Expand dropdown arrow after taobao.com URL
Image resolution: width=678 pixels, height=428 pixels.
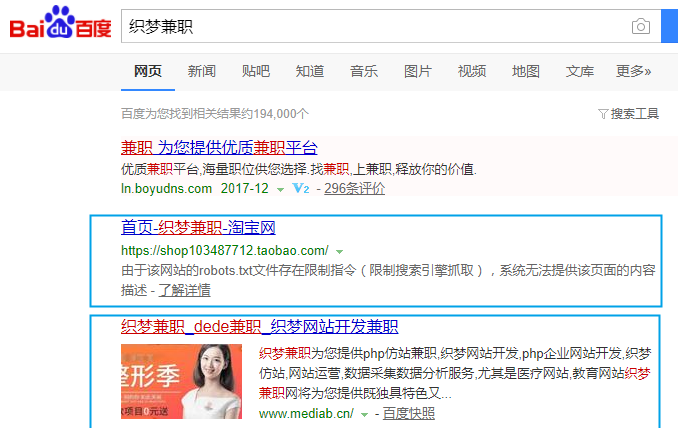pos(339,252)
